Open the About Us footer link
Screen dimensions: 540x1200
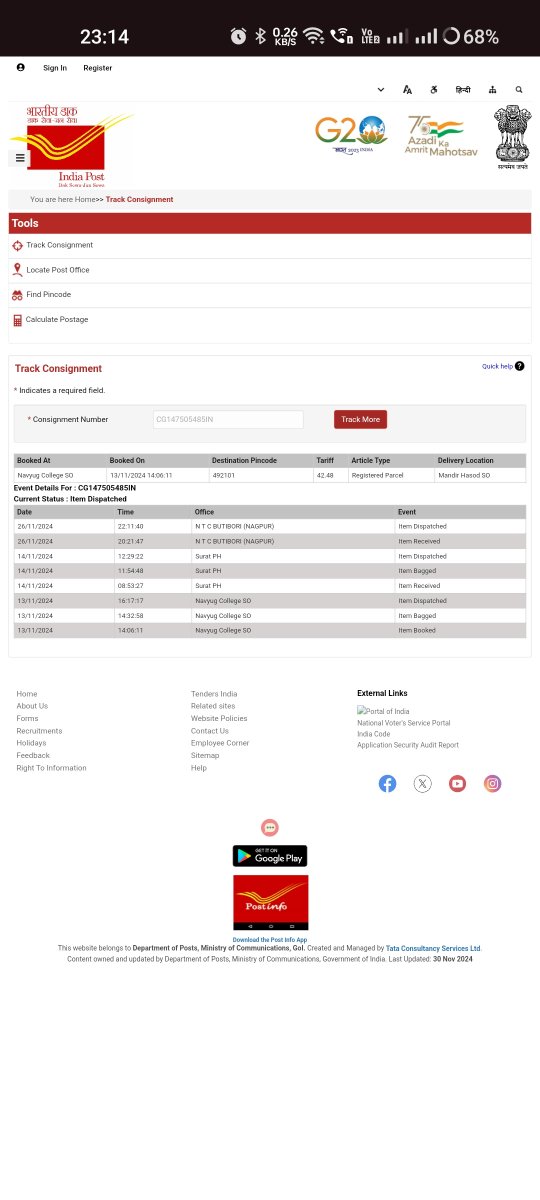[32, 706]
